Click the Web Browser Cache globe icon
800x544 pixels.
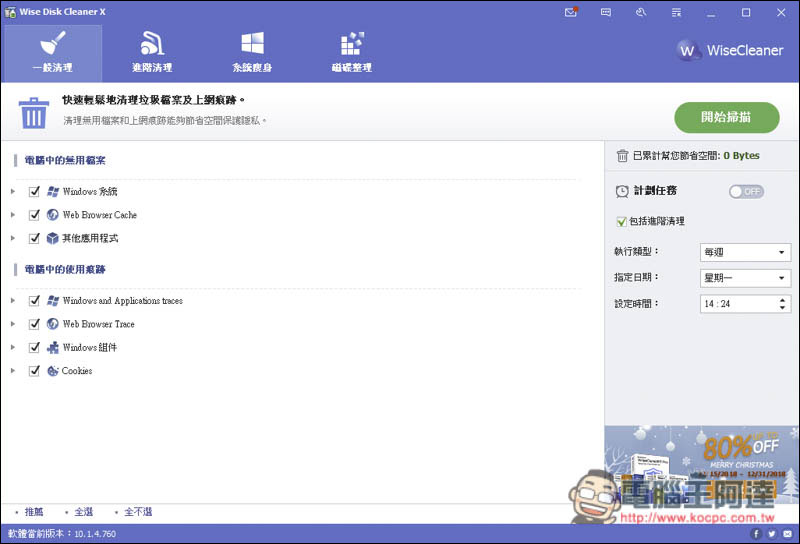(53, 215)
